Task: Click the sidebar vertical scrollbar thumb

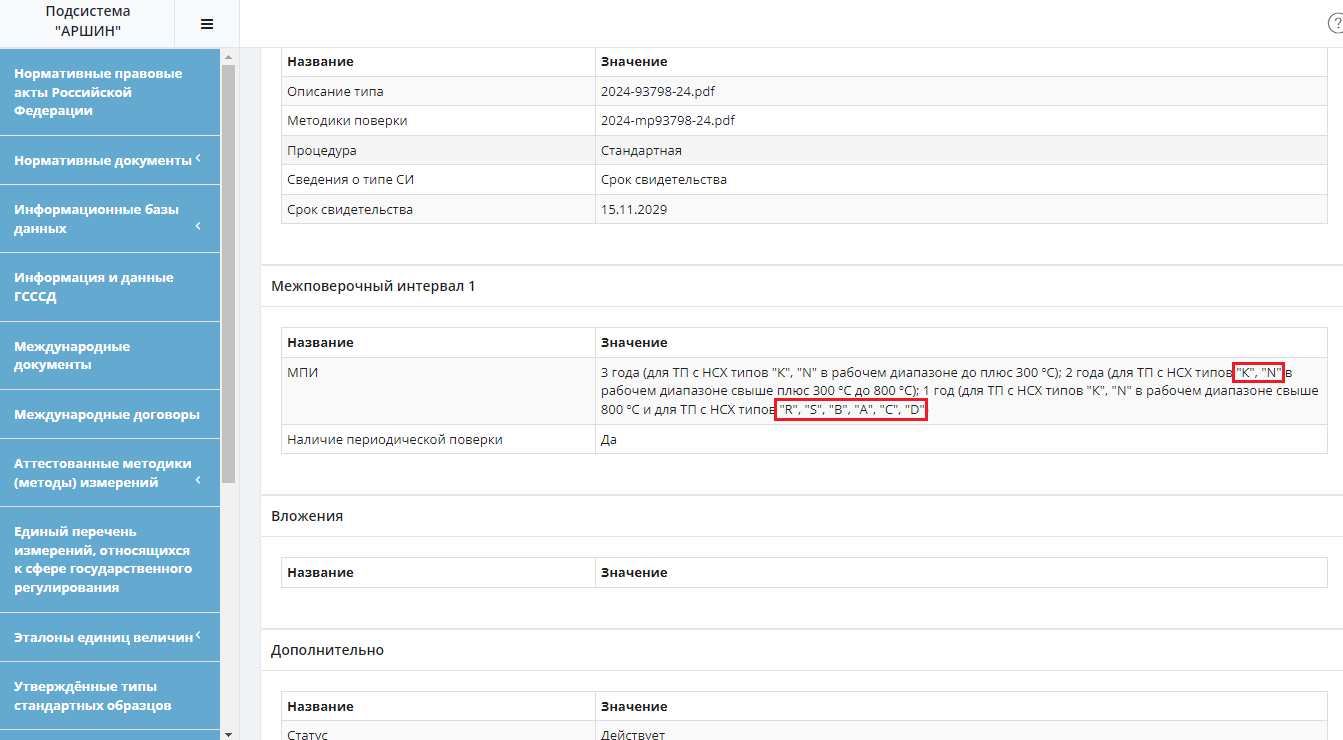Action: (x=228, y=270)
